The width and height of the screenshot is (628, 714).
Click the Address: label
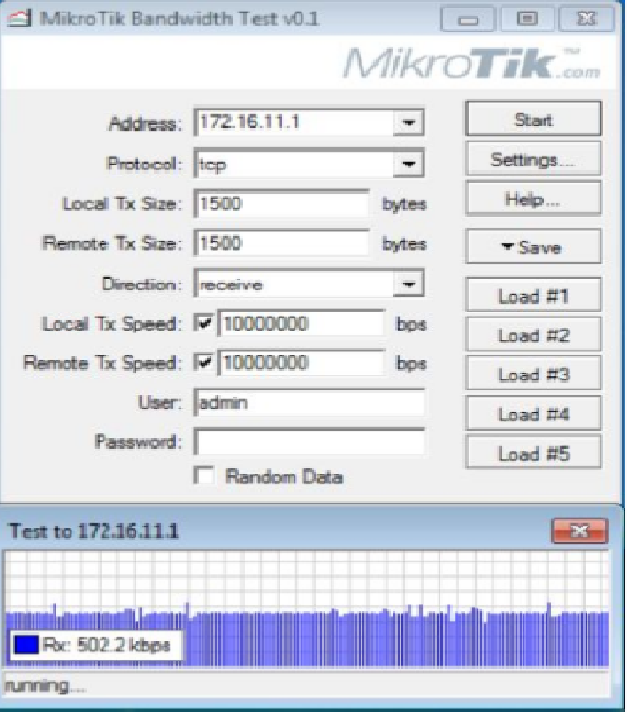point(144,123)
